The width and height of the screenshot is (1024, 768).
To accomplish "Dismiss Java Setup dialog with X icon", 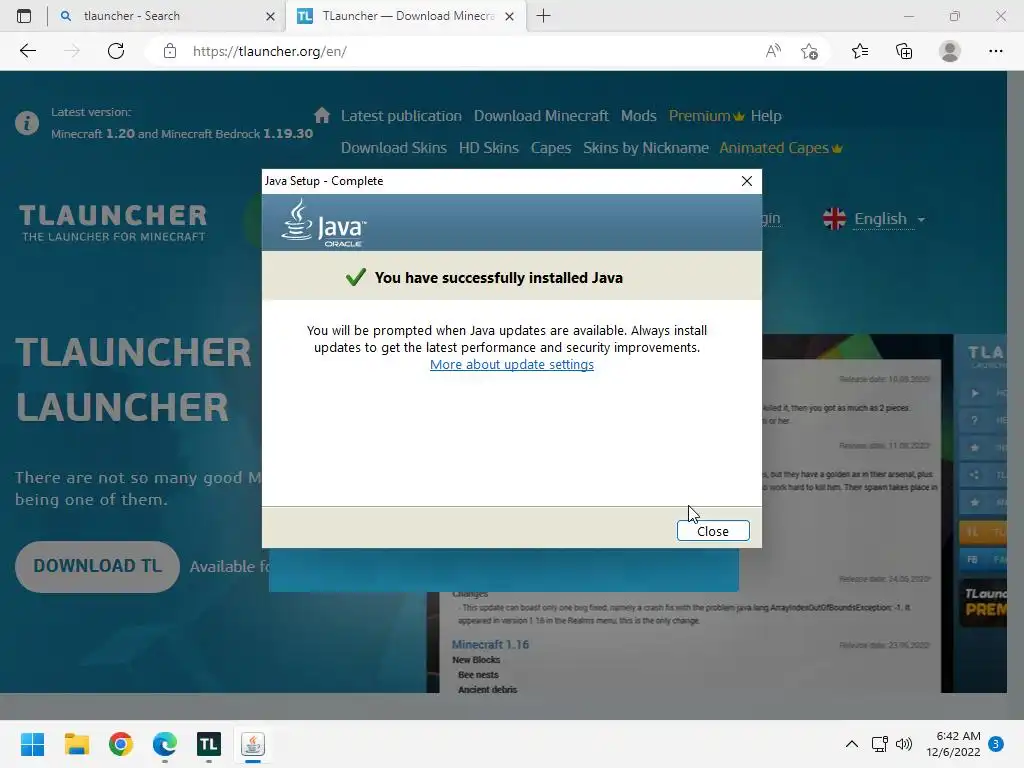I will 746,181.
